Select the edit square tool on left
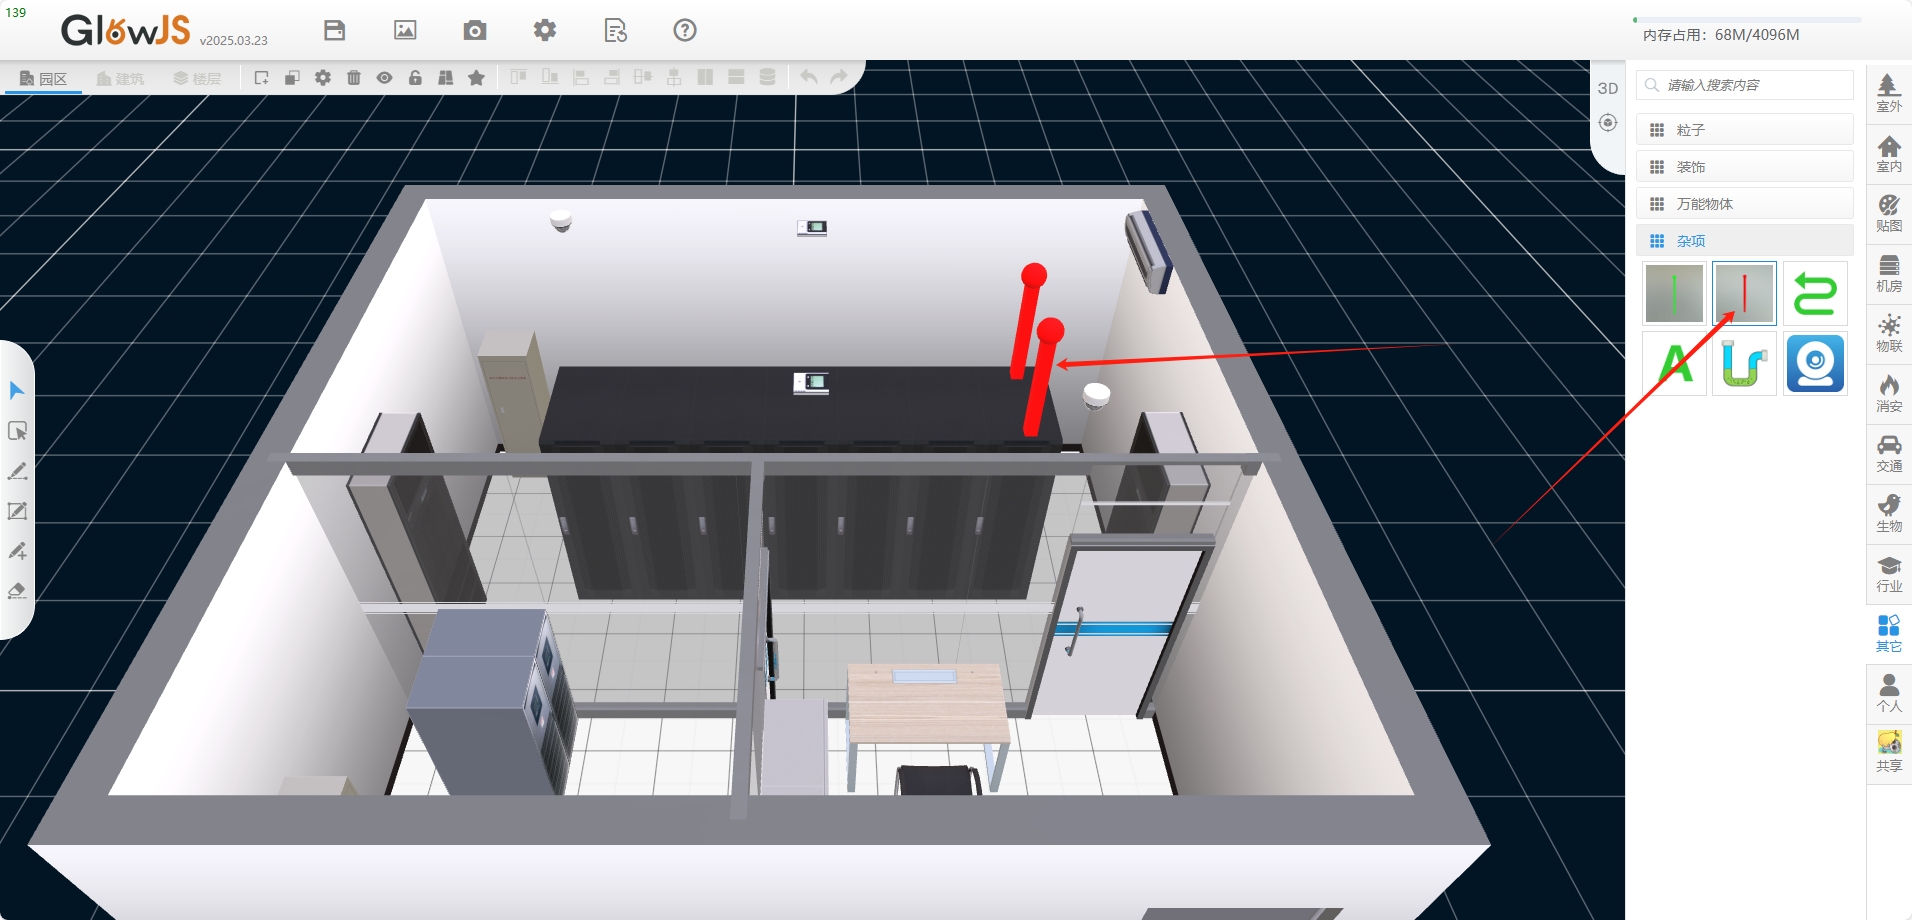The image size is (1912, 920). pos(17,511)
